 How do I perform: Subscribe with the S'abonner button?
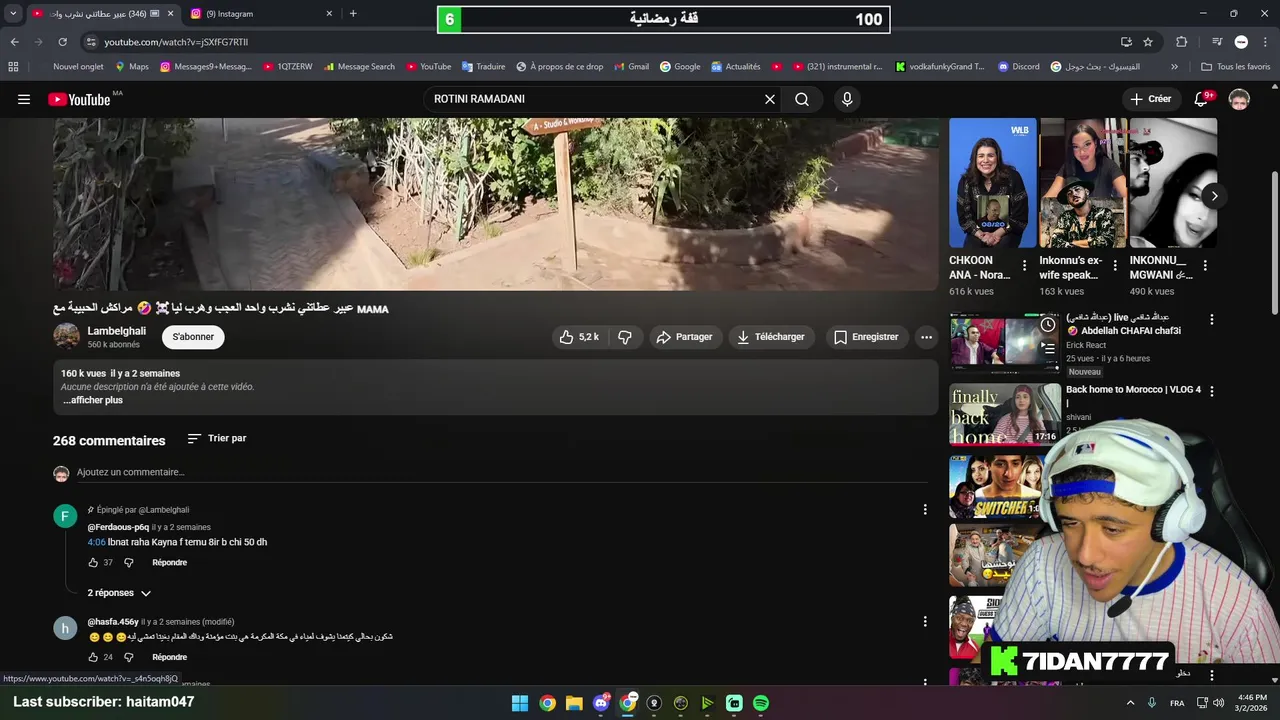(x=193, y=337)
